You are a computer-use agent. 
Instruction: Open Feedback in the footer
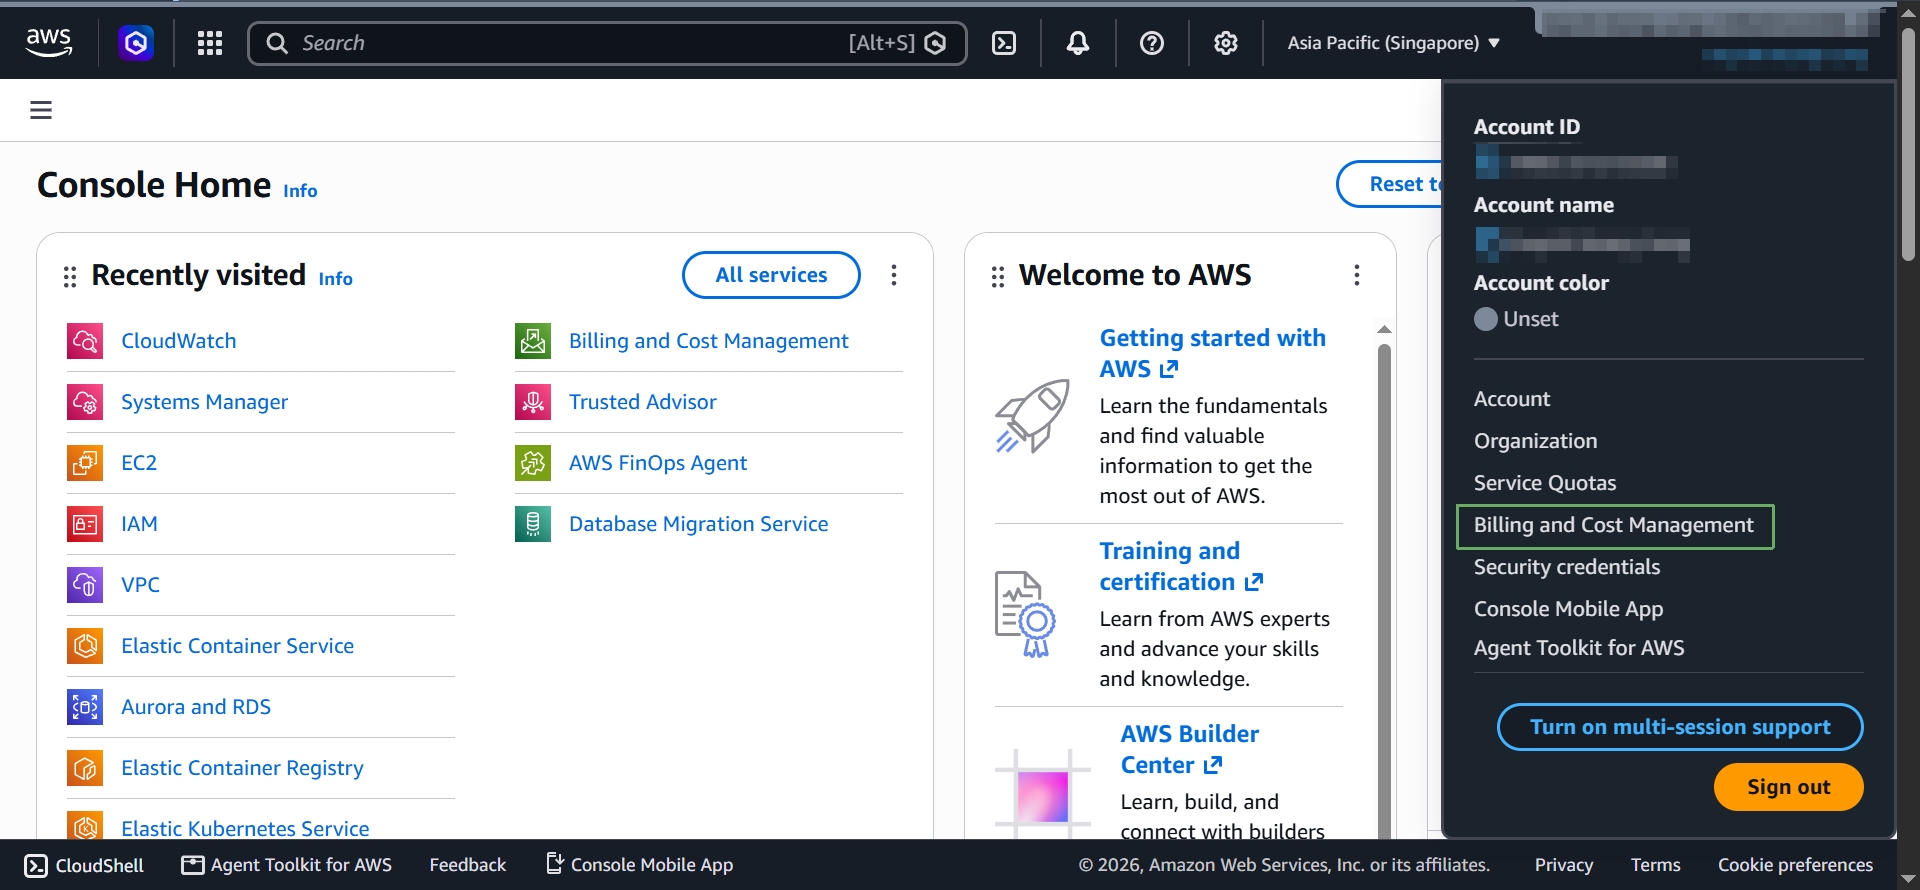pyautogui.click(x=467, y=865)
